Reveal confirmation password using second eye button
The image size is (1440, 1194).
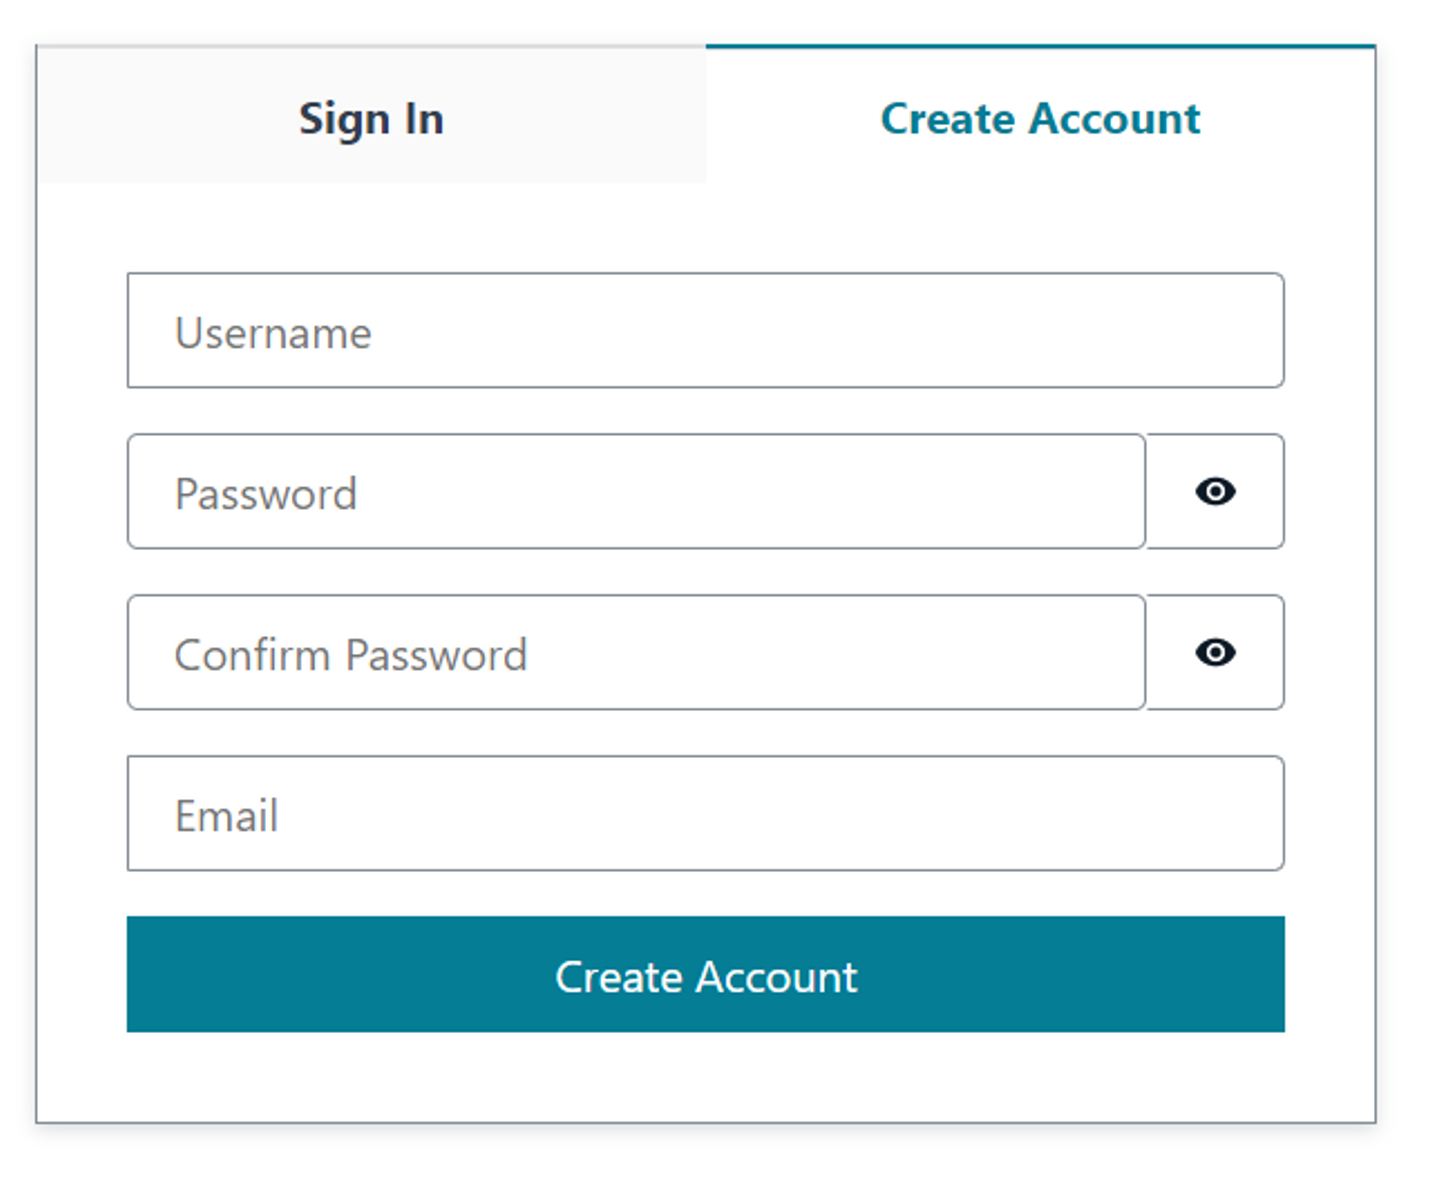pyautogui.click(x=1215, y=652)
